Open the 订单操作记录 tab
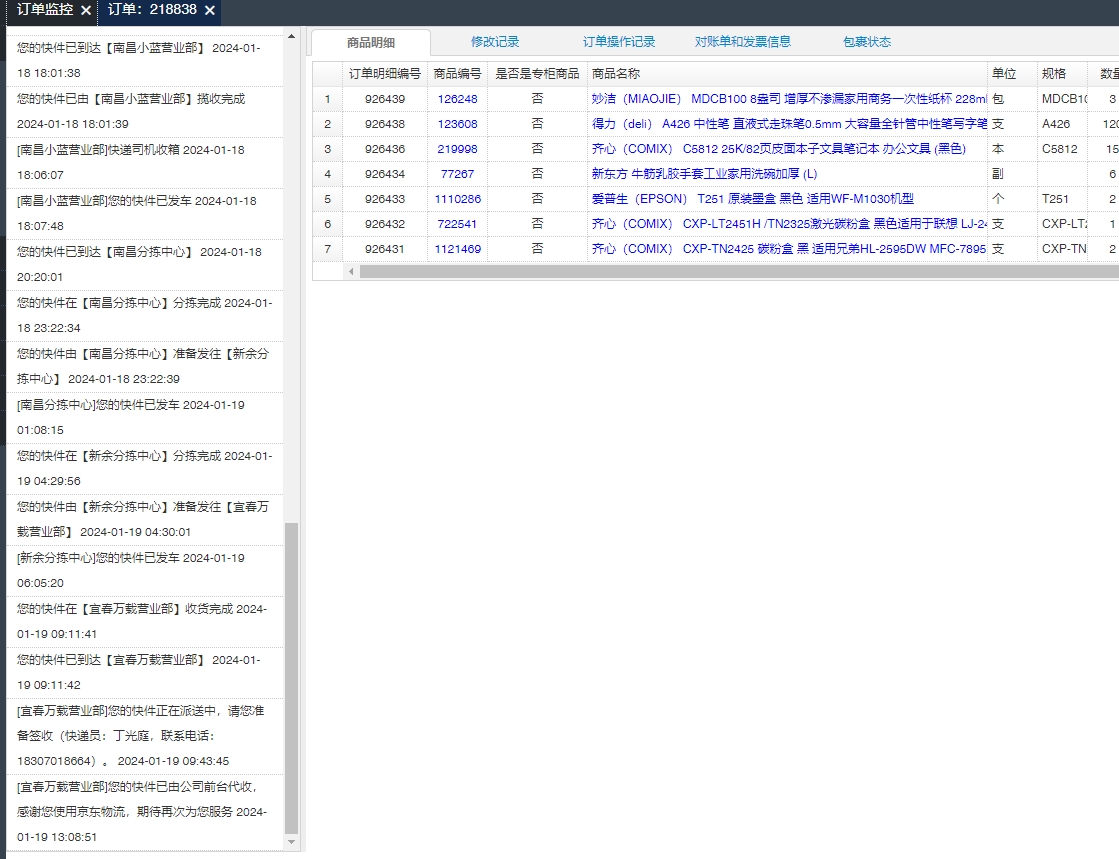The image size is (1119, 859). [619, 42]
